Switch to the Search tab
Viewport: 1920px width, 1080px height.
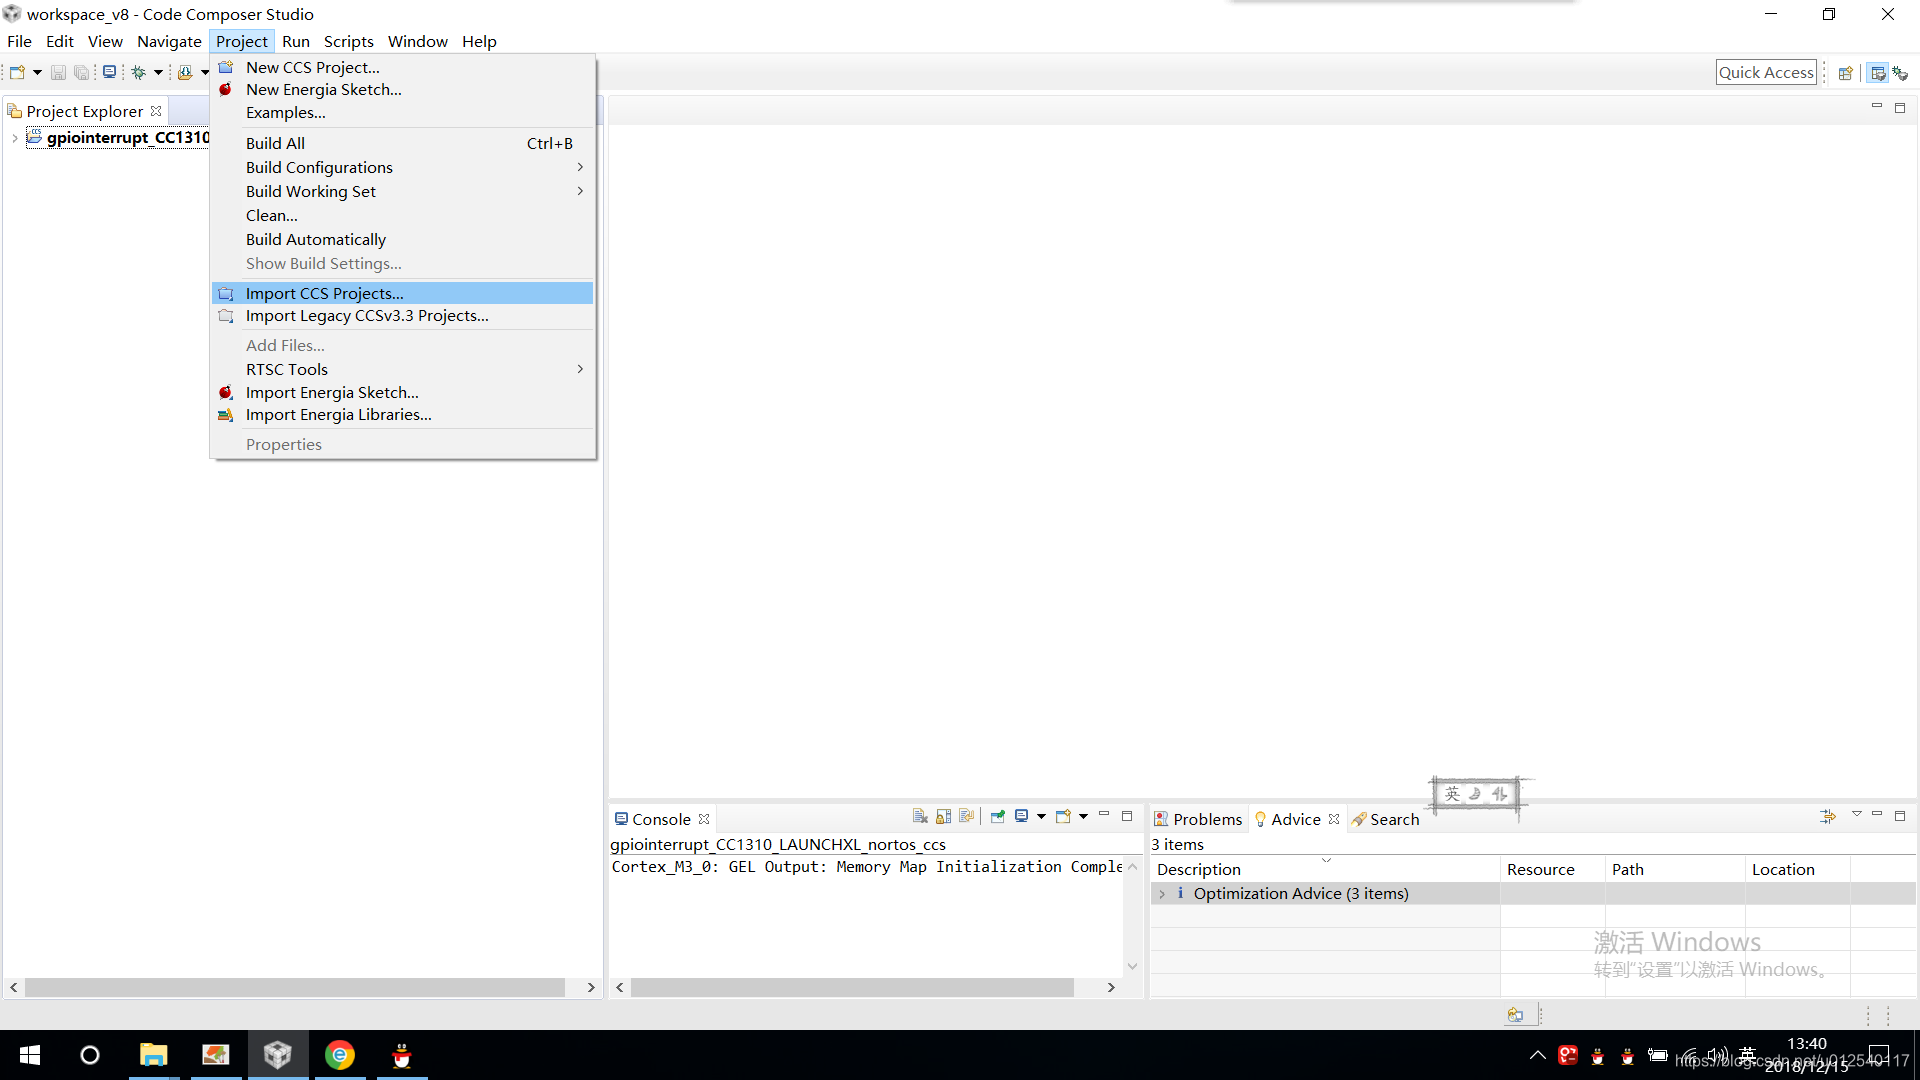tap(1385, 819)
